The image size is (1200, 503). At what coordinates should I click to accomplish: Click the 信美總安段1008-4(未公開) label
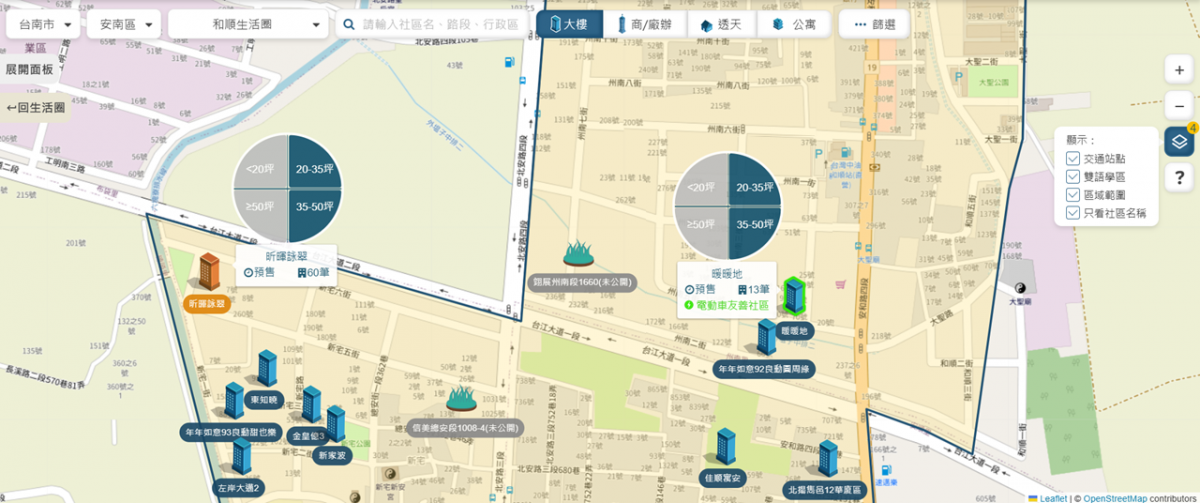[467, 427]
